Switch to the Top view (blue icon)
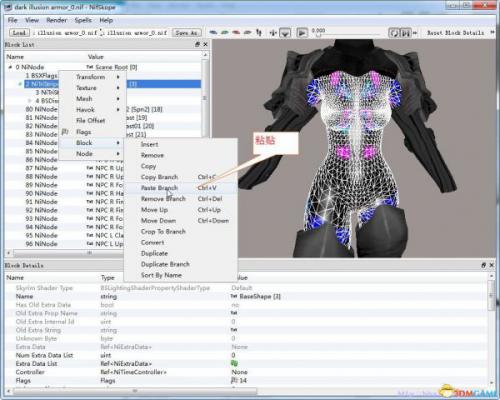 (x=213, y=32)
